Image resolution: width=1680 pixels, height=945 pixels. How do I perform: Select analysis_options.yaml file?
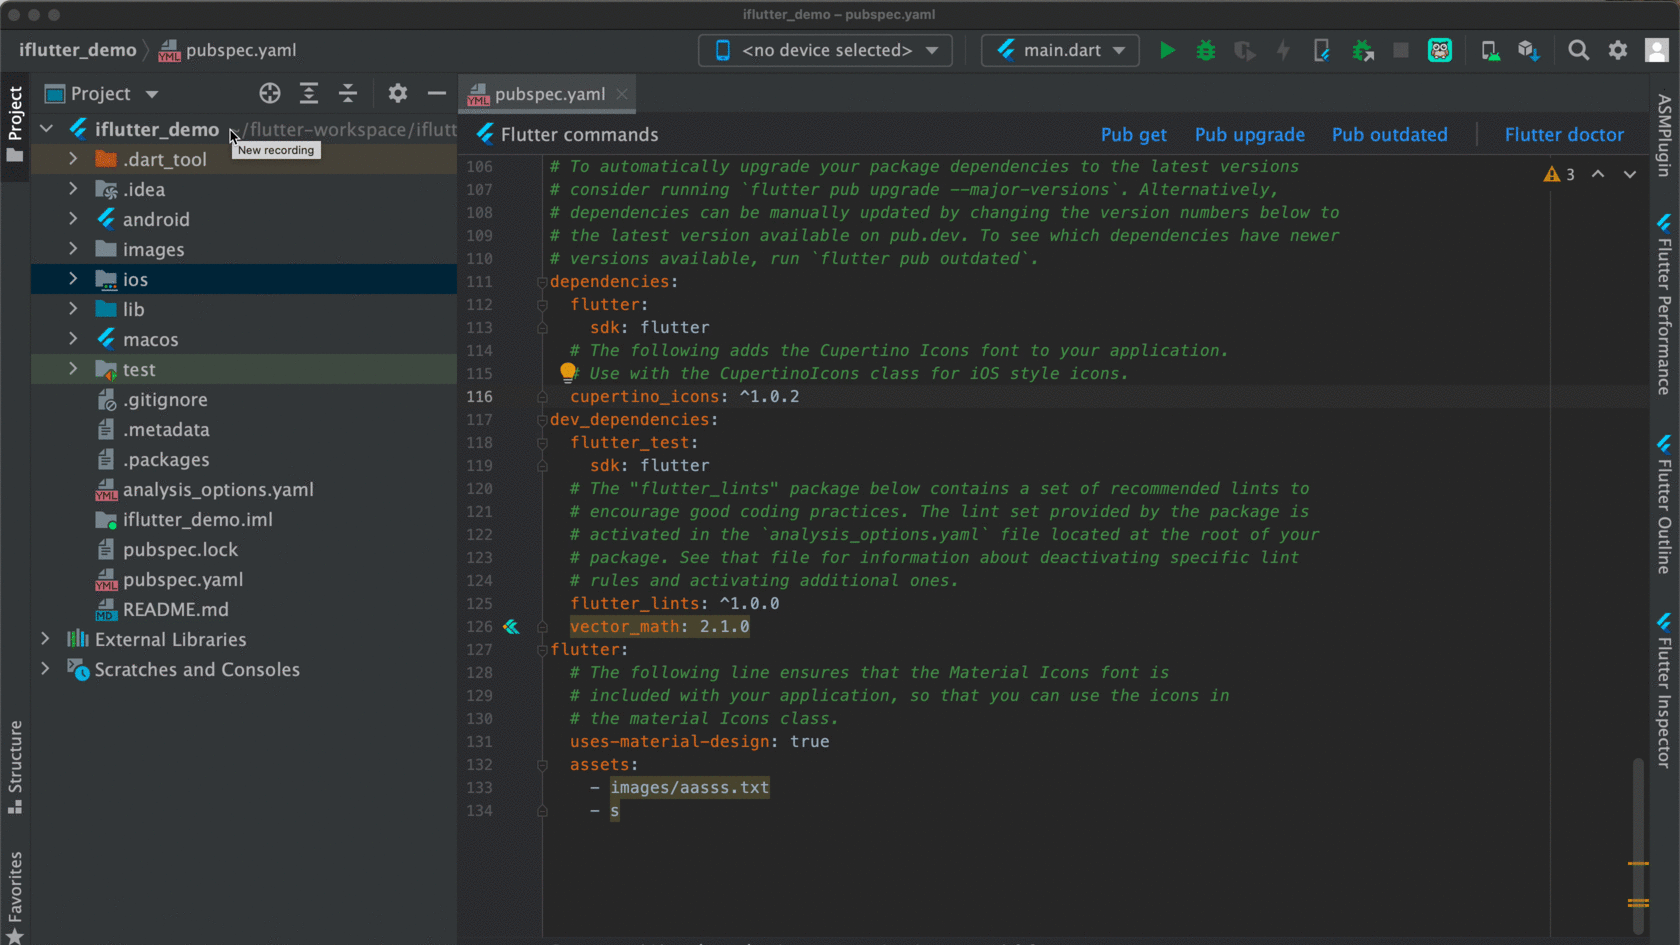tap(218, 489)
